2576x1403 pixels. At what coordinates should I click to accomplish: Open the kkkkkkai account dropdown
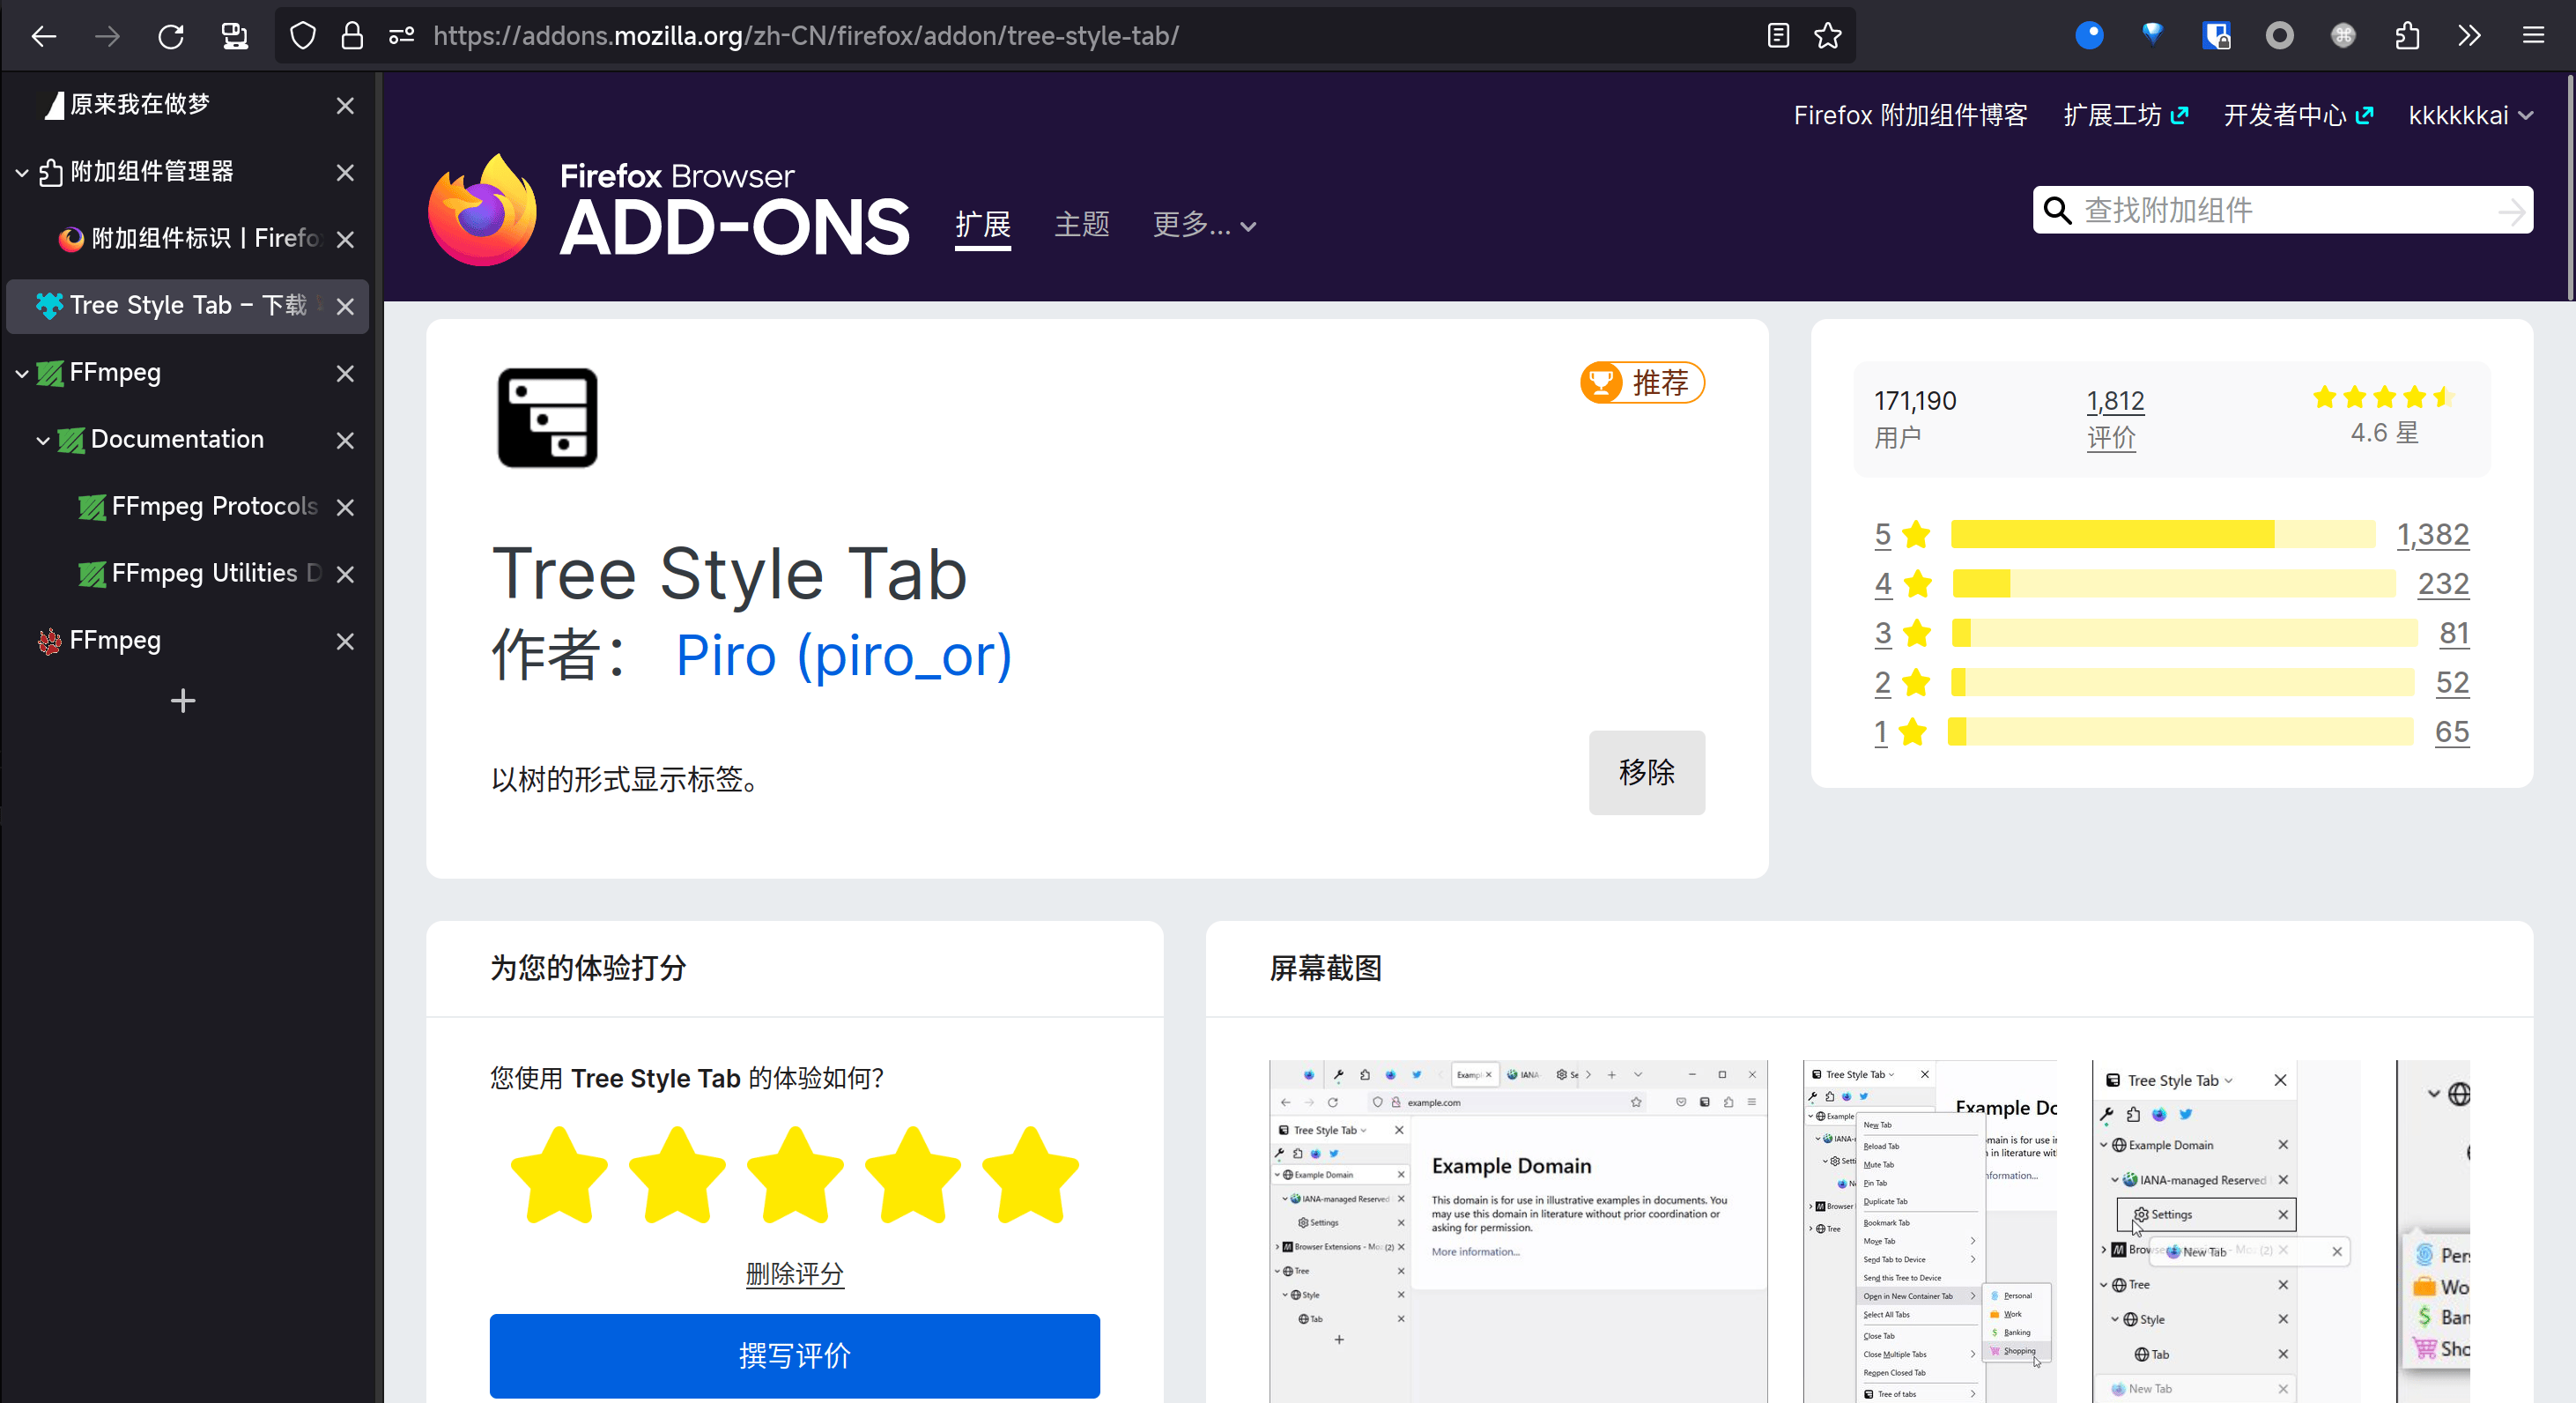coord(2471,115)
